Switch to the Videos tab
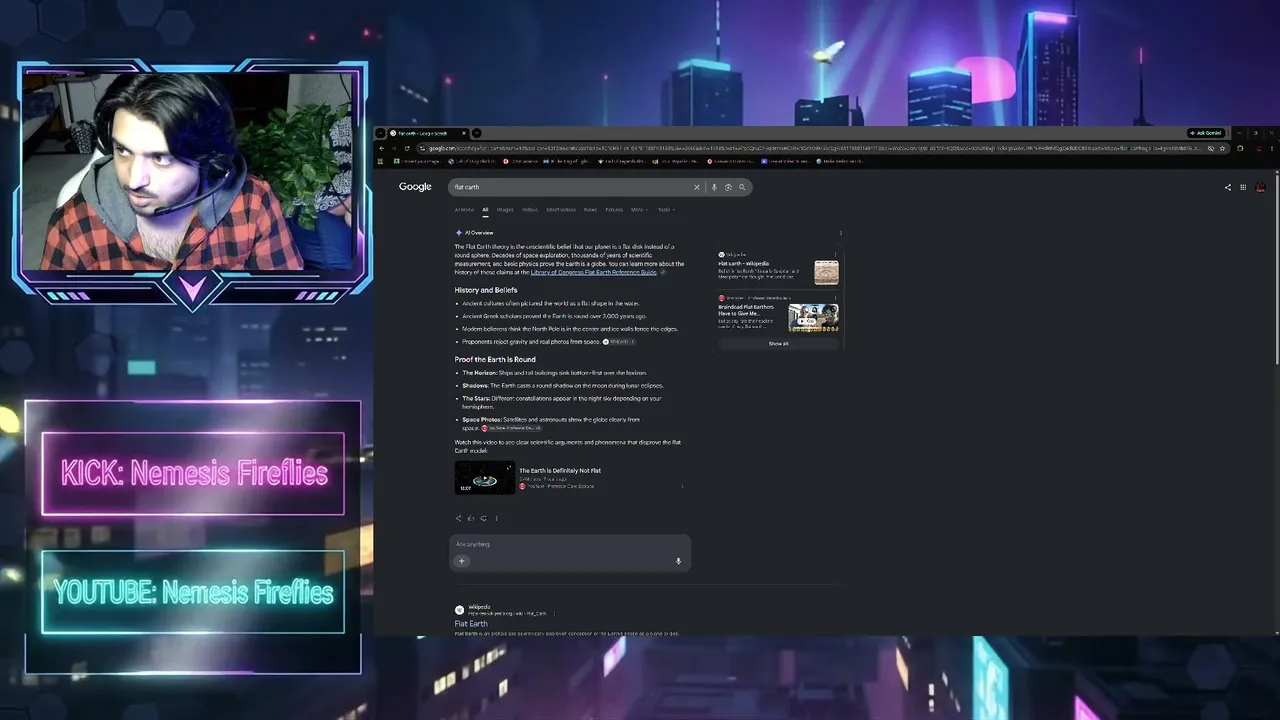The image size is (1280, 720). pyautogui.click(x=530, y=210)
